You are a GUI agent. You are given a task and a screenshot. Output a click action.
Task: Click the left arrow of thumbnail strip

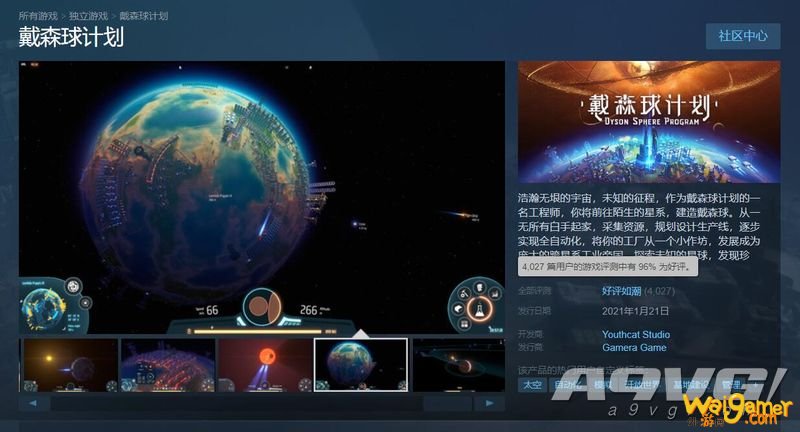click(34, 403)
